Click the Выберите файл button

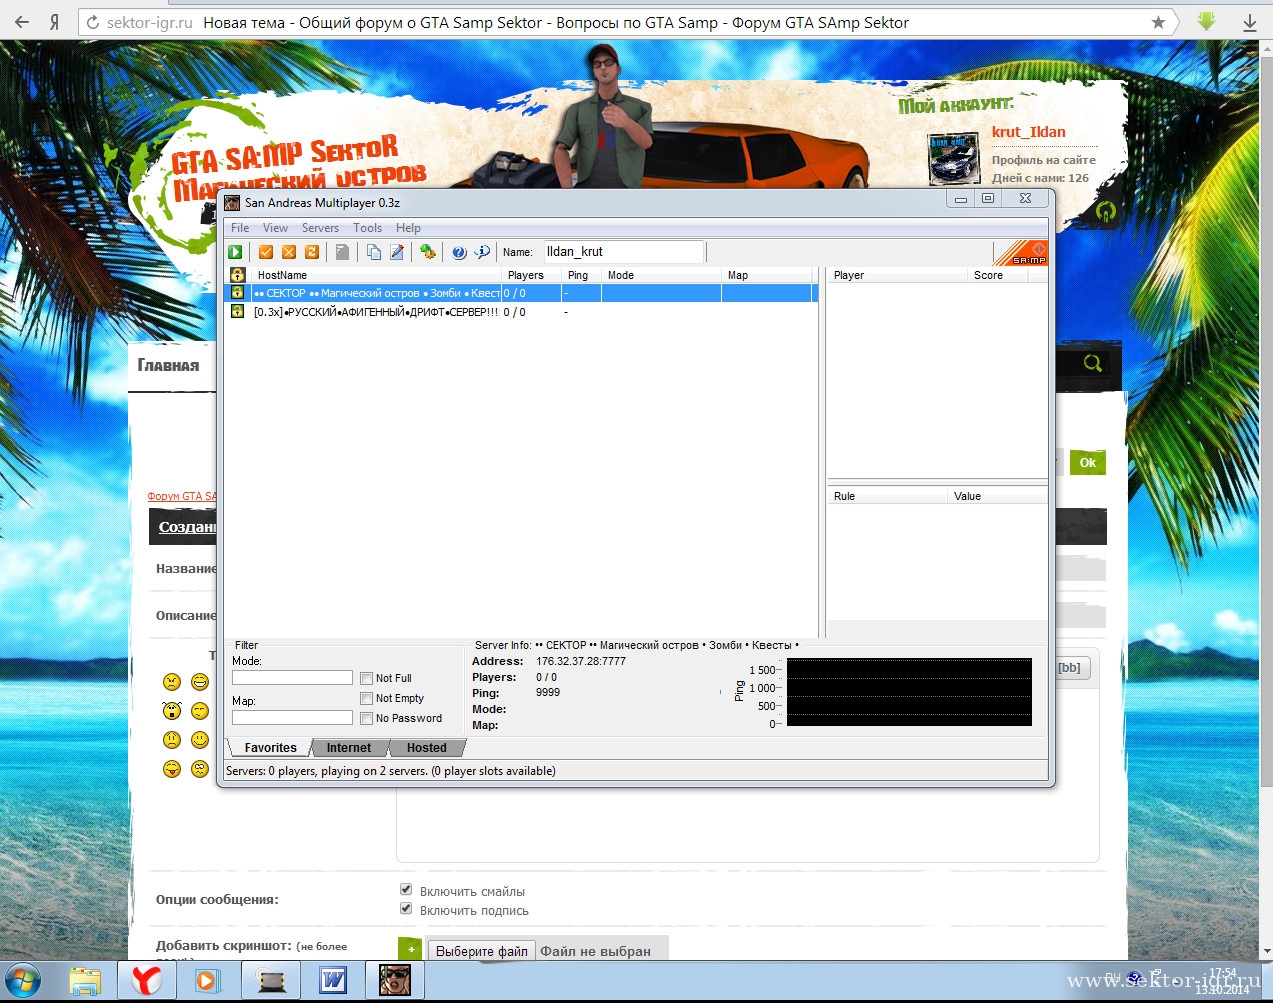[x=482, y=951]
